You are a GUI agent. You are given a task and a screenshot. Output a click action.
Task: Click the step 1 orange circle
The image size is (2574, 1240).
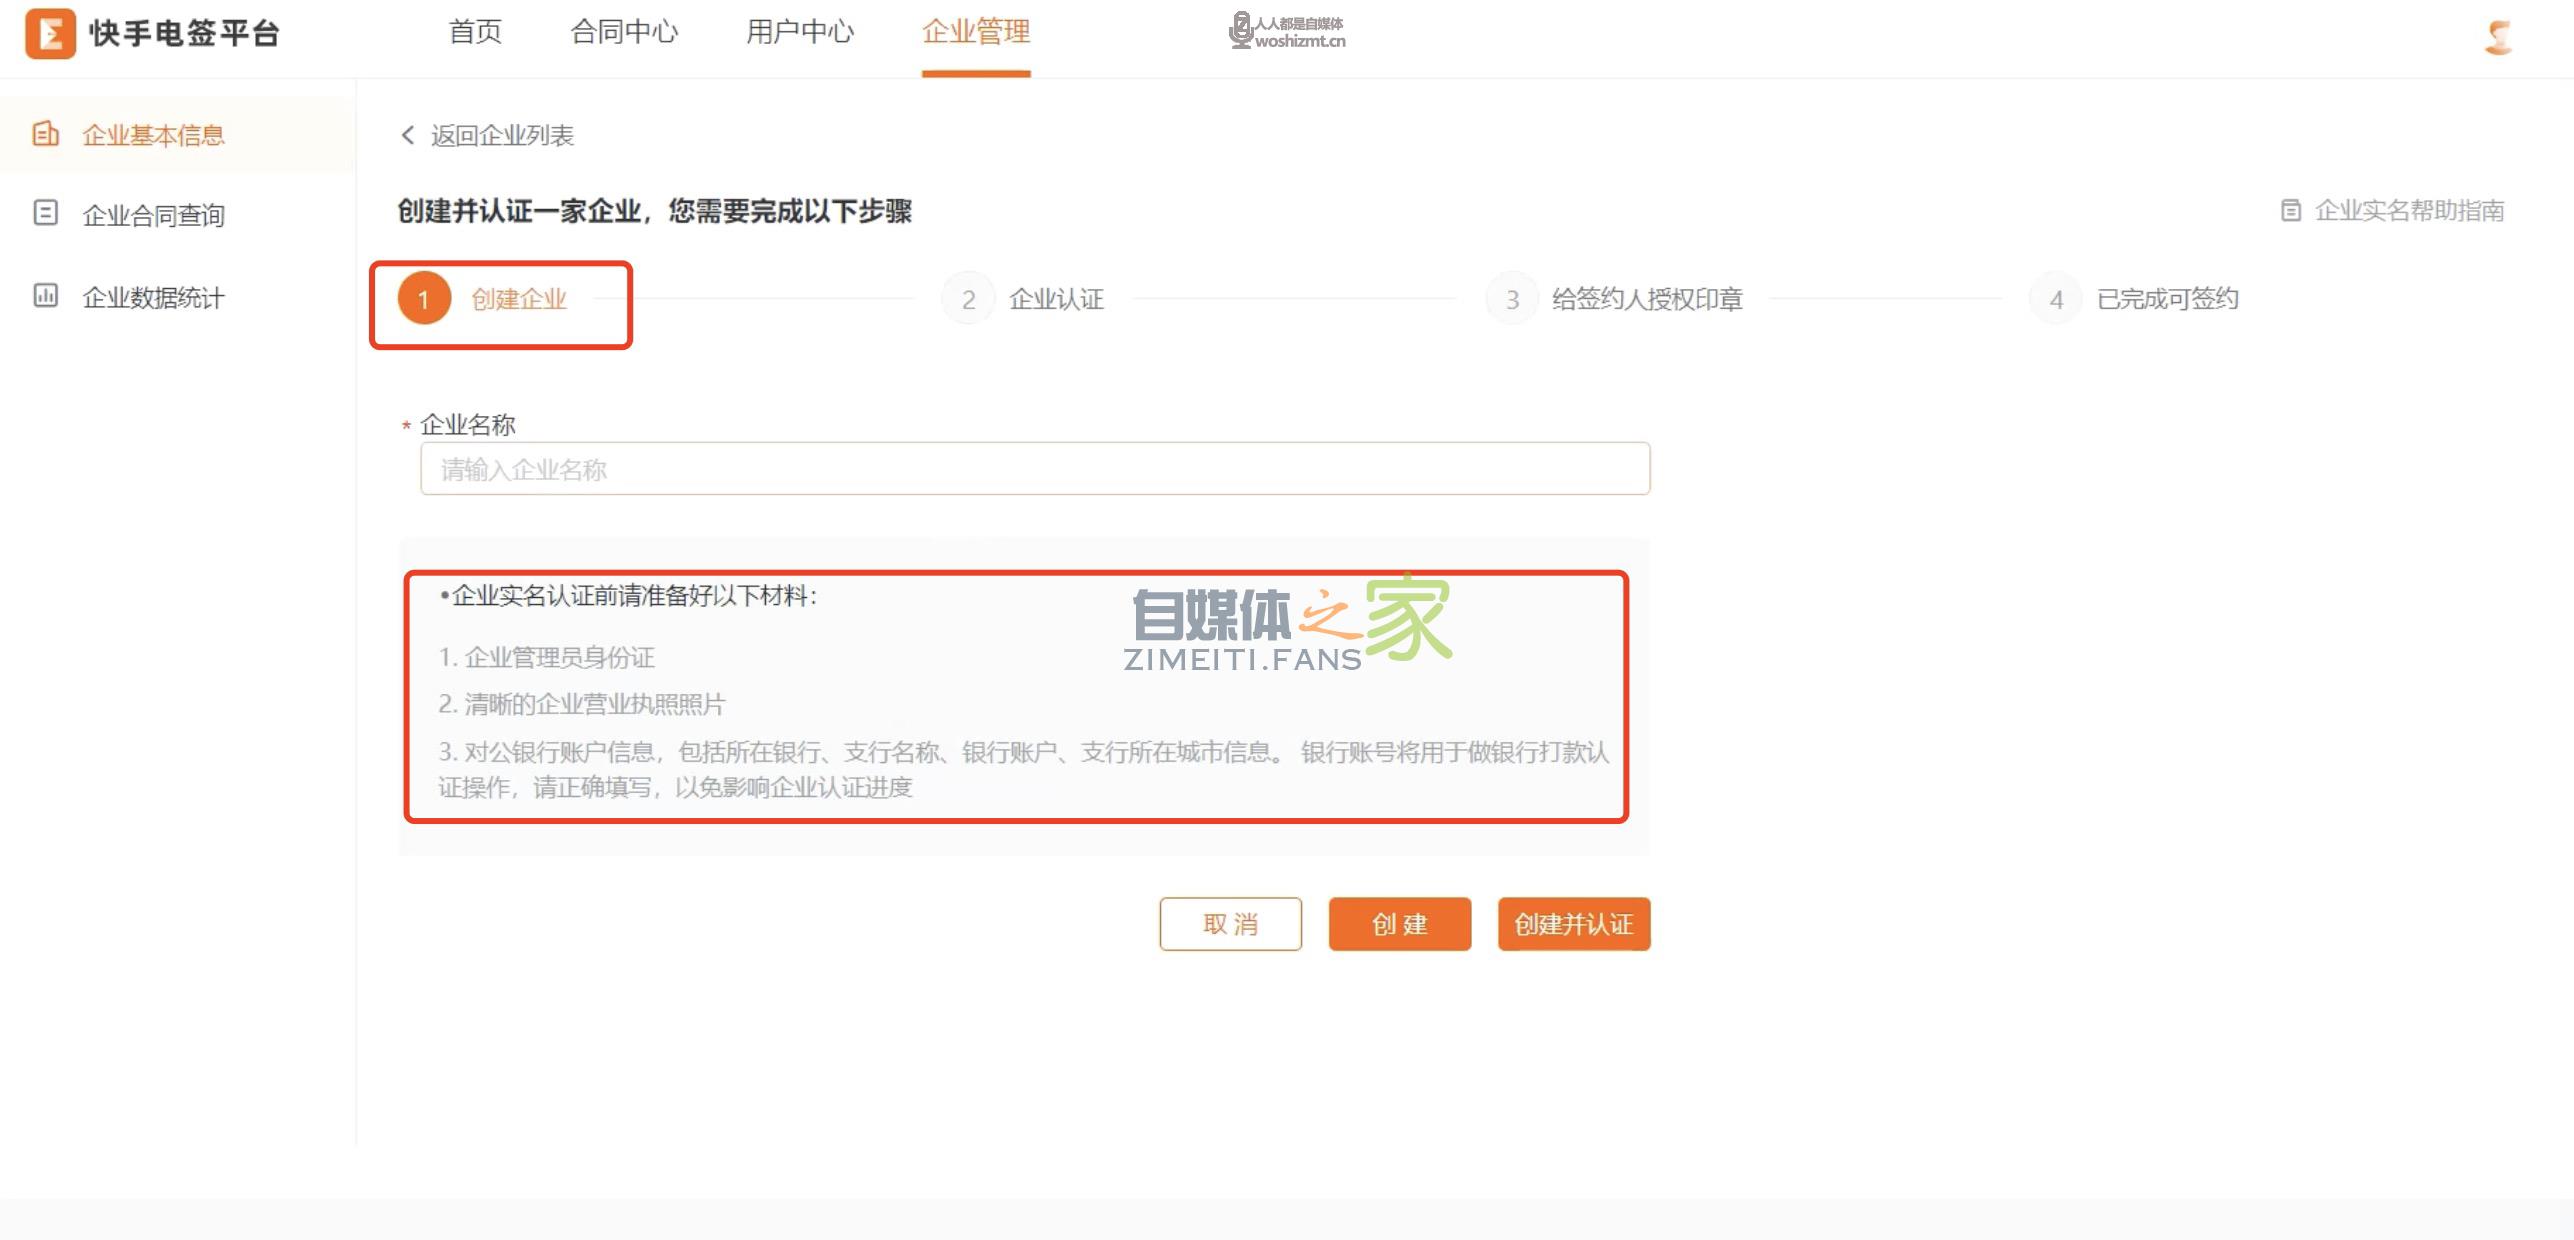coord(424,298)
